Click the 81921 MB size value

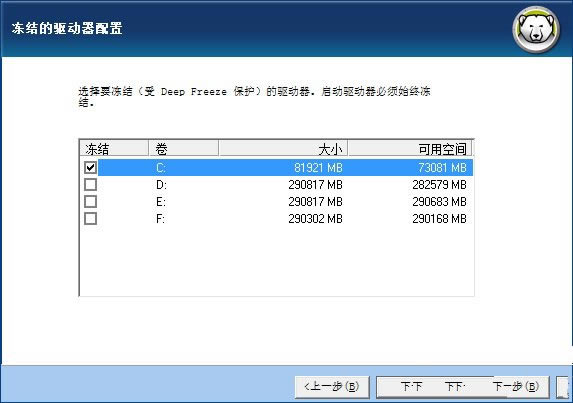(x=318, y=168)
